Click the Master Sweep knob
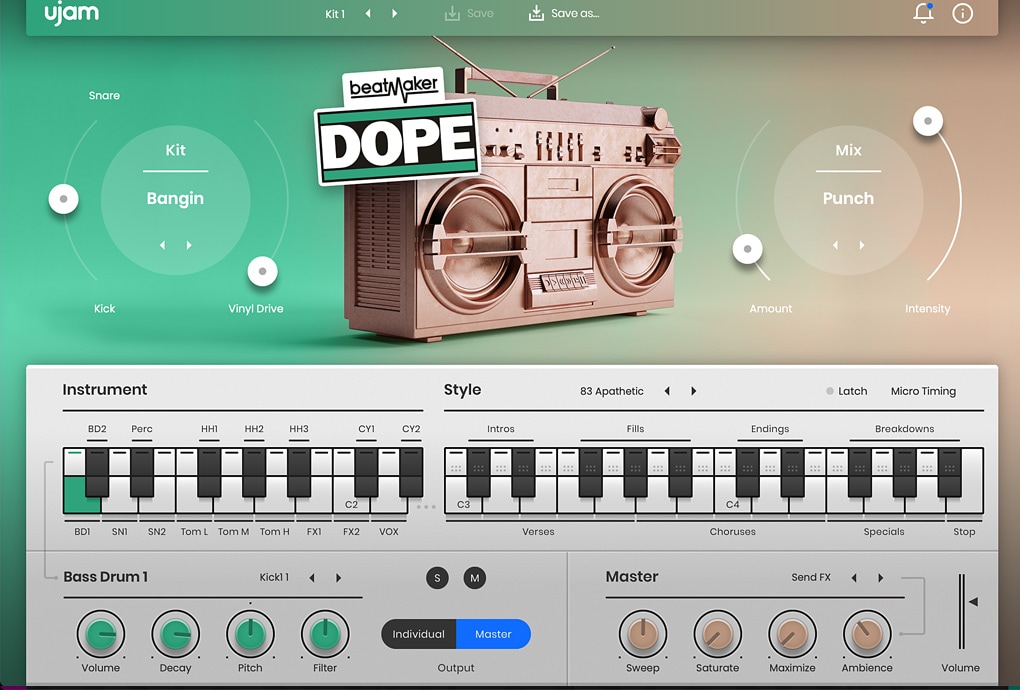Image resolution: width=1020 pixels, height=690 pixels. point(643,634)
